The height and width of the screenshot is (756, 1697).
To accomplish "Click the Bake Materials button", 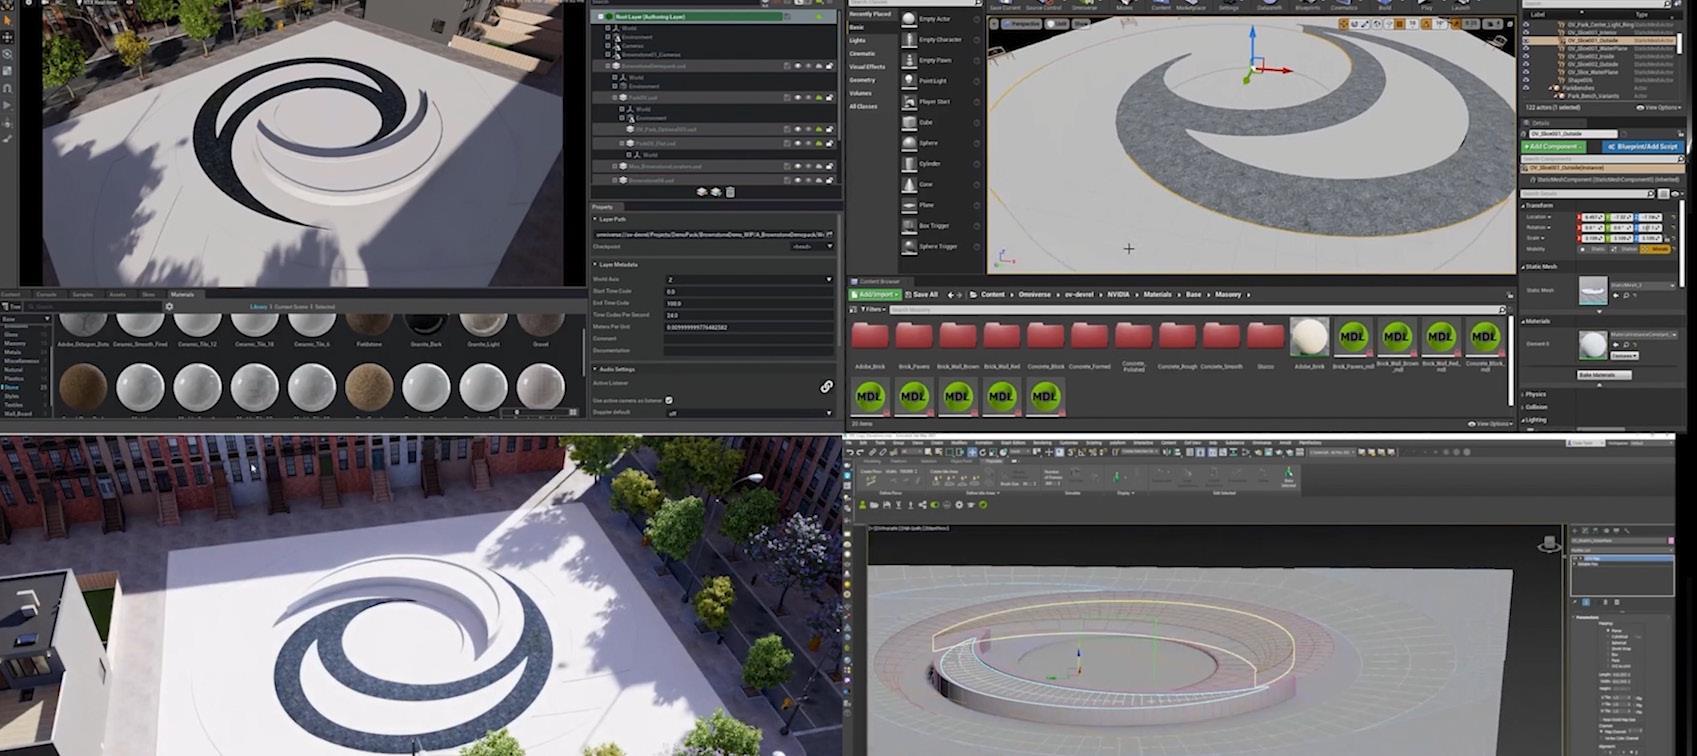I will [x=1604, y=374].
